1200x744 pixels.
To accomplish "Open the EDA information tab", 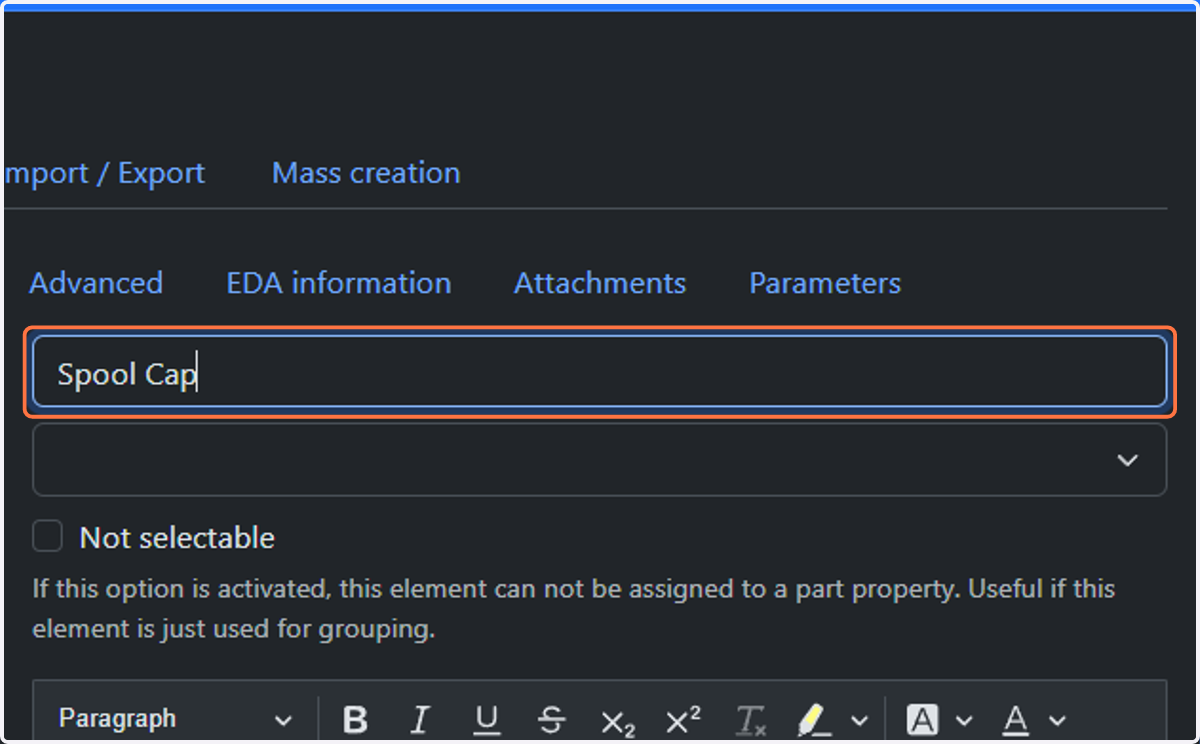I will tap(339, 283).
